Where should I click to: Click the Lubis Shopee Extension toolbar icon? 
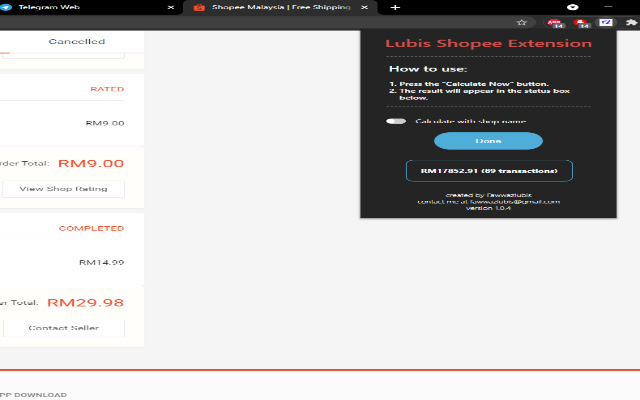click(x=606, y=23)
